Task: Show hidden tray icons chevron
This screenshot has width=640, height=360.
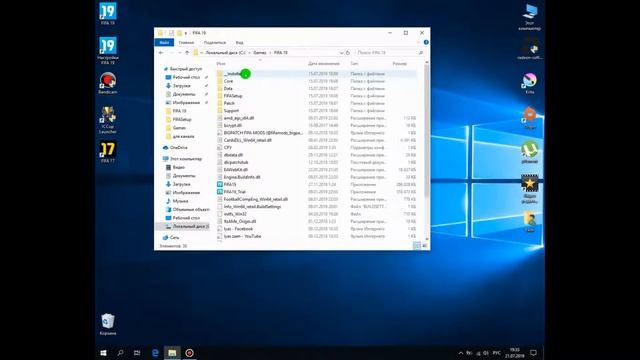Action: tap(461, 353)
